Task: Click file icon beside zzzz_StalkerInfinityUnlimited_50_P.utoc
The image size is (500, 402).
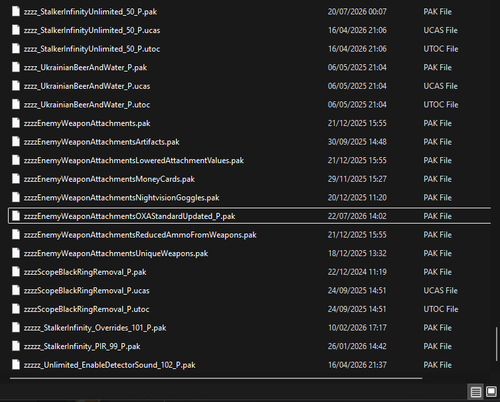Action: pos(16,49)
